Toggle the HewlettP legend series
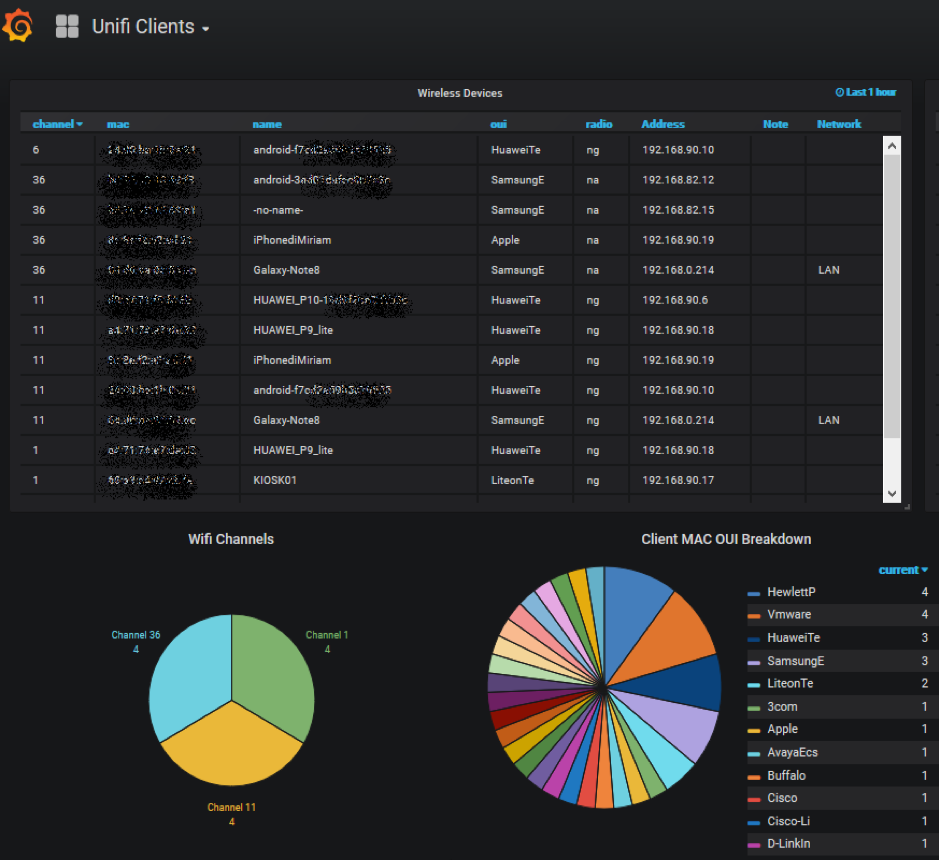 coord(791,592)
